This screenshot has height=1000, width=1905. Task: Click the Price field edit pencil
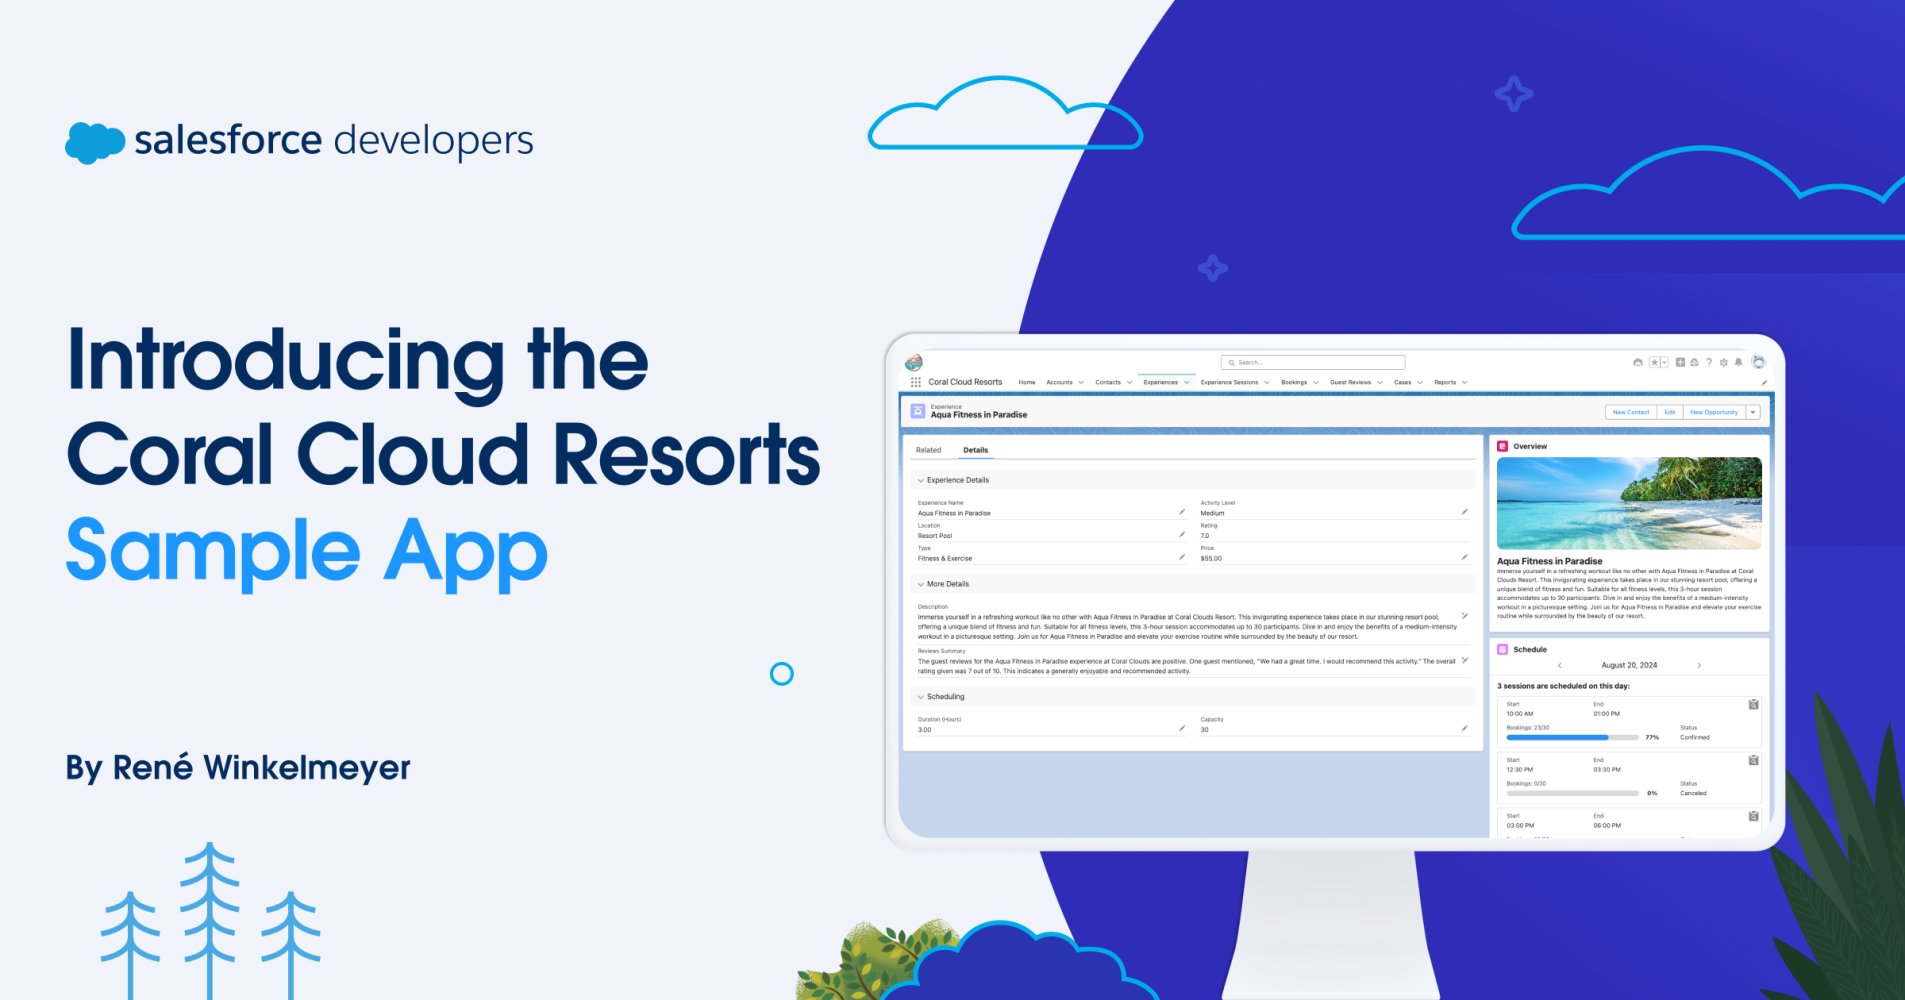[1466, 557]
